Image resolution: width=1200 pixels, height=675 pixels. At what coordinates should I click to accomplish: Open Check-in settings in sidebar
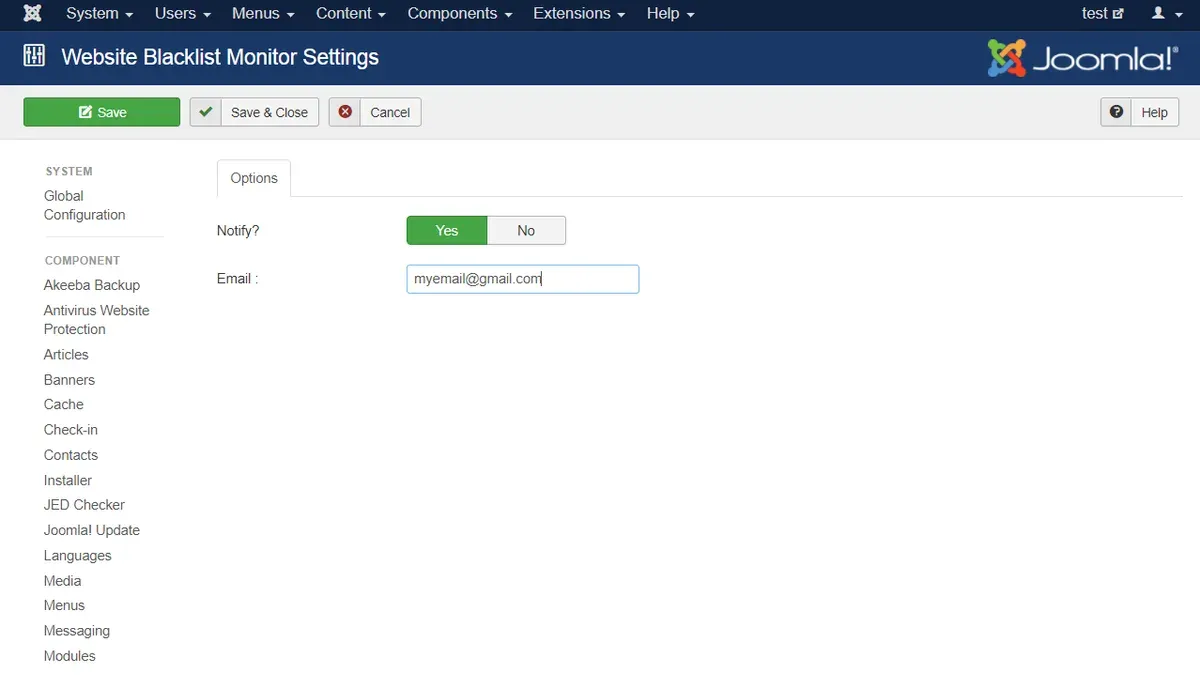(x=71, y=430)
